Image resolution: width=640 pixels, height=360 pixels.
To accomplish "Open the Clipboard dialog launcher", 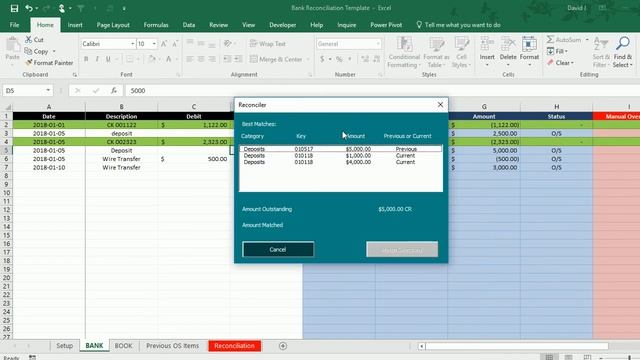I will 75,75.
